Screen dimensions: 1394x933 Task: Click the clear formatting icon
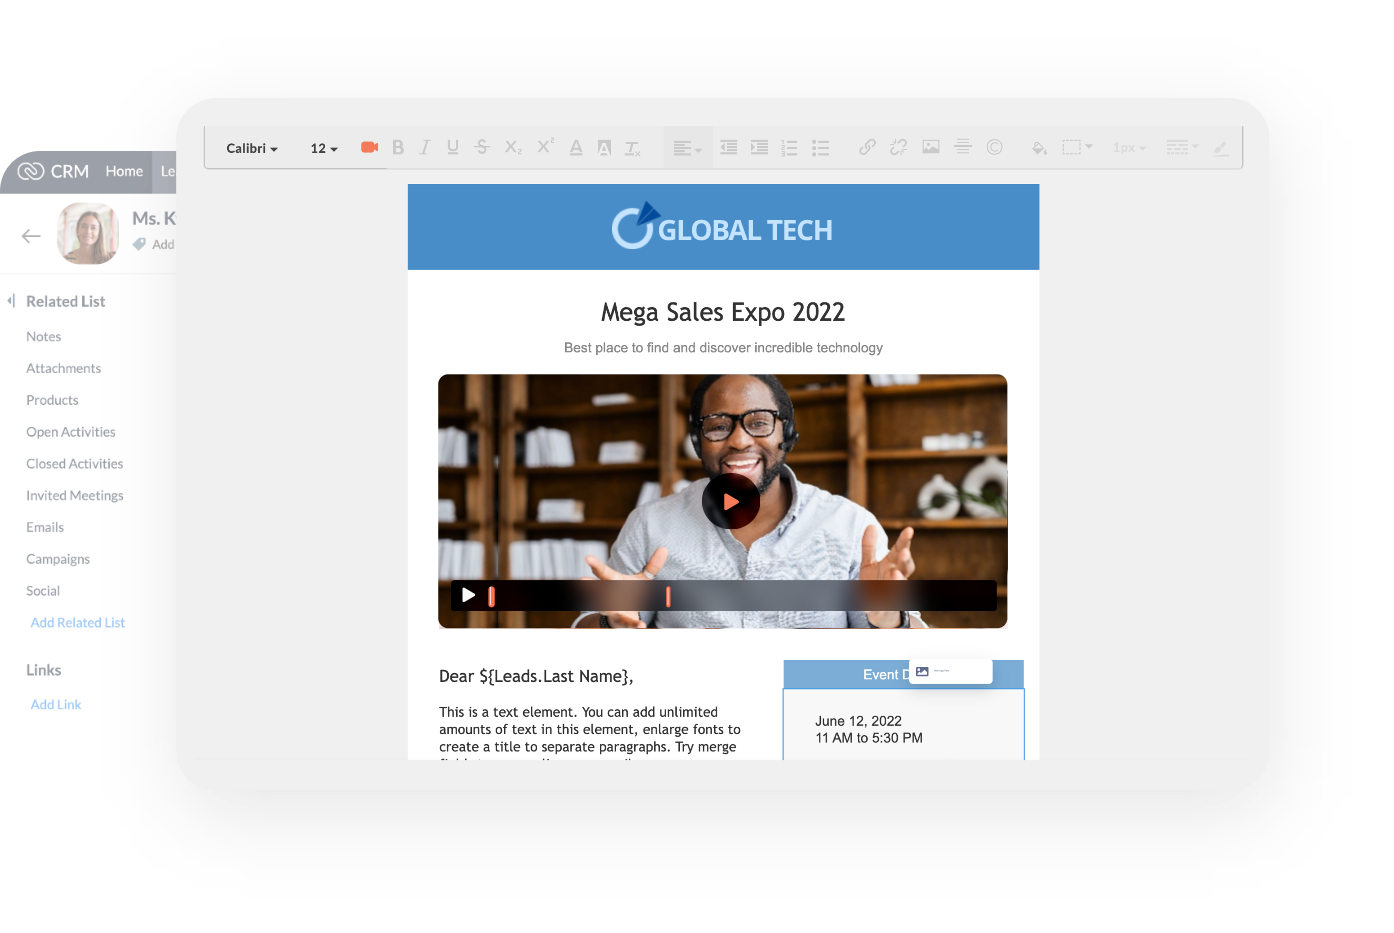pyautogui.click(x=633, y=148)
